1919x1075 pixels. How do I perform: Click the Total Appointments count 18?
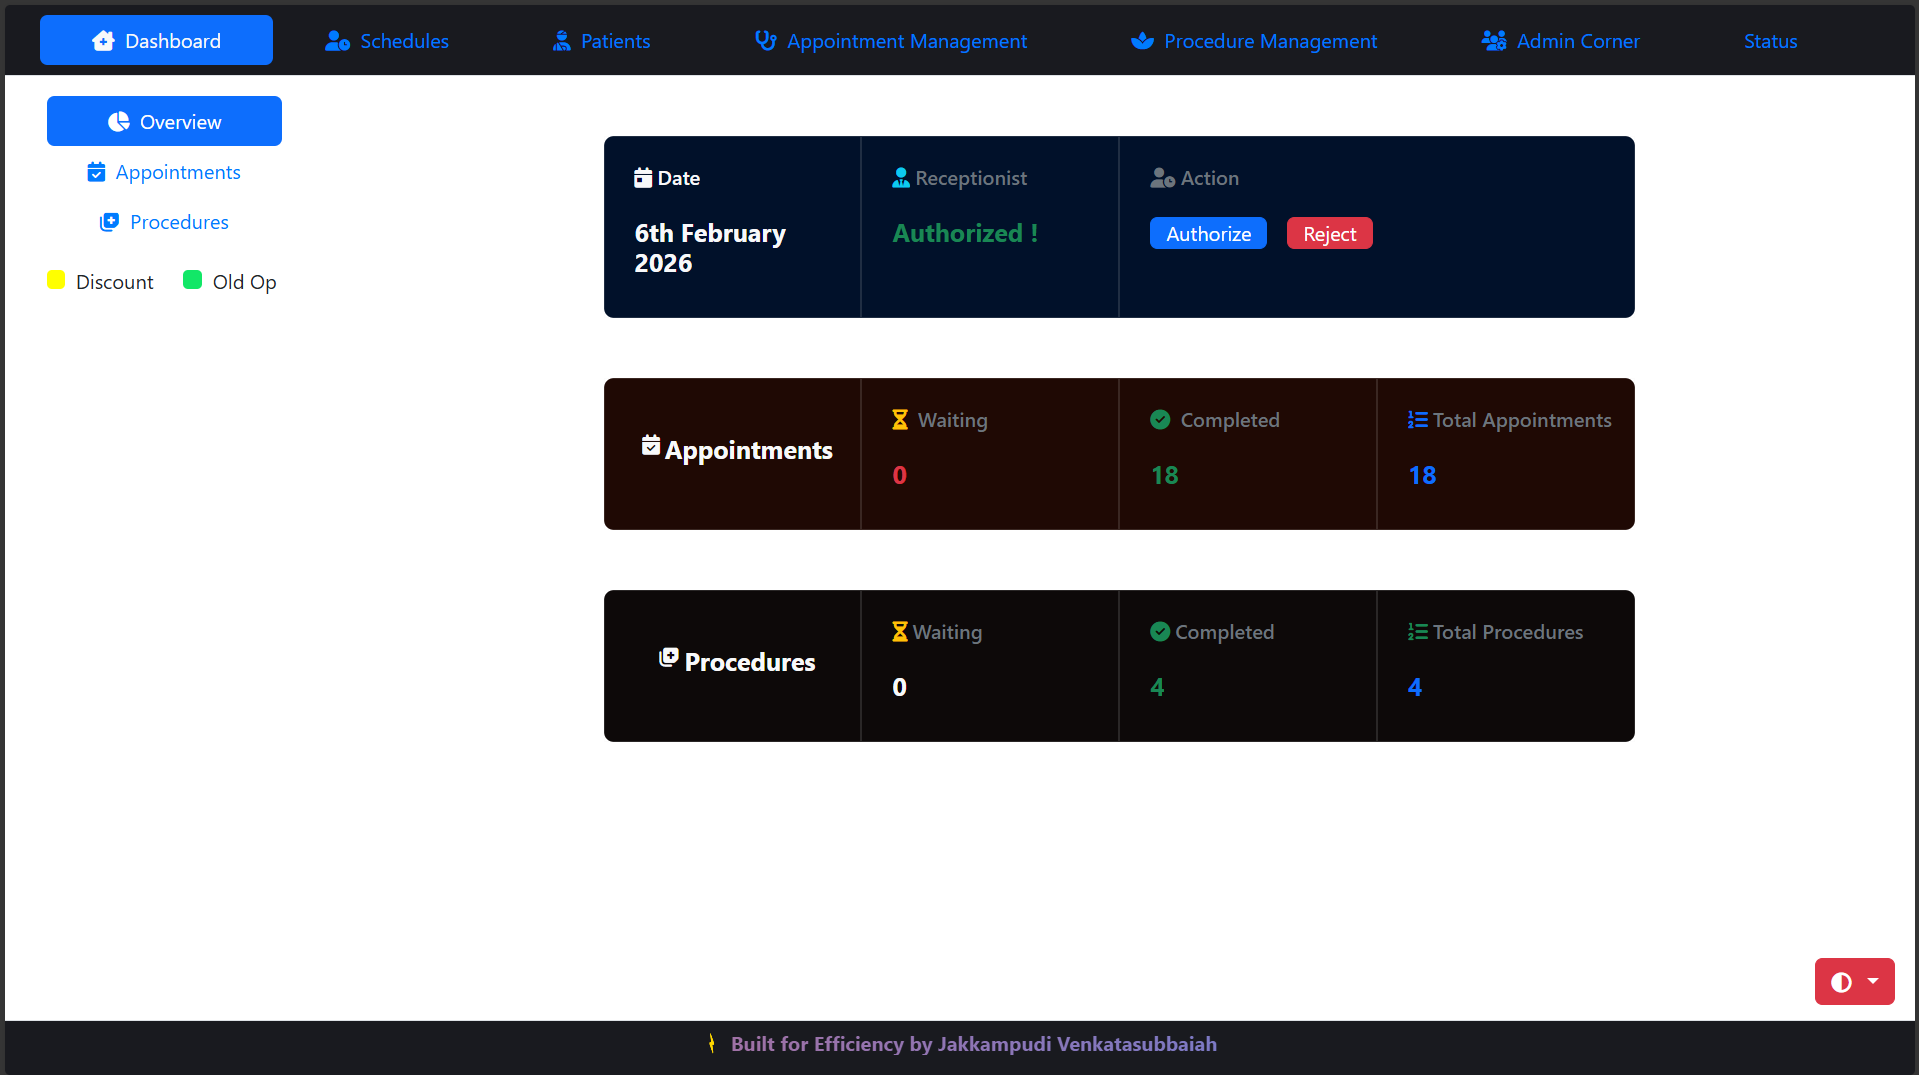pyautogui.click(x=1422, y=475)
